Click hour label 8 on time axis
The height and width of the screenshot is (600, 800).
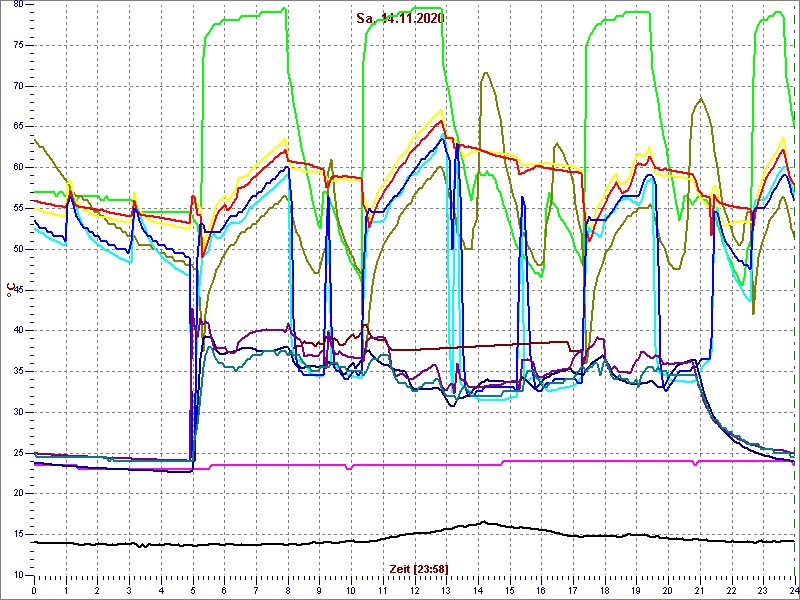[x=288, y=590]
